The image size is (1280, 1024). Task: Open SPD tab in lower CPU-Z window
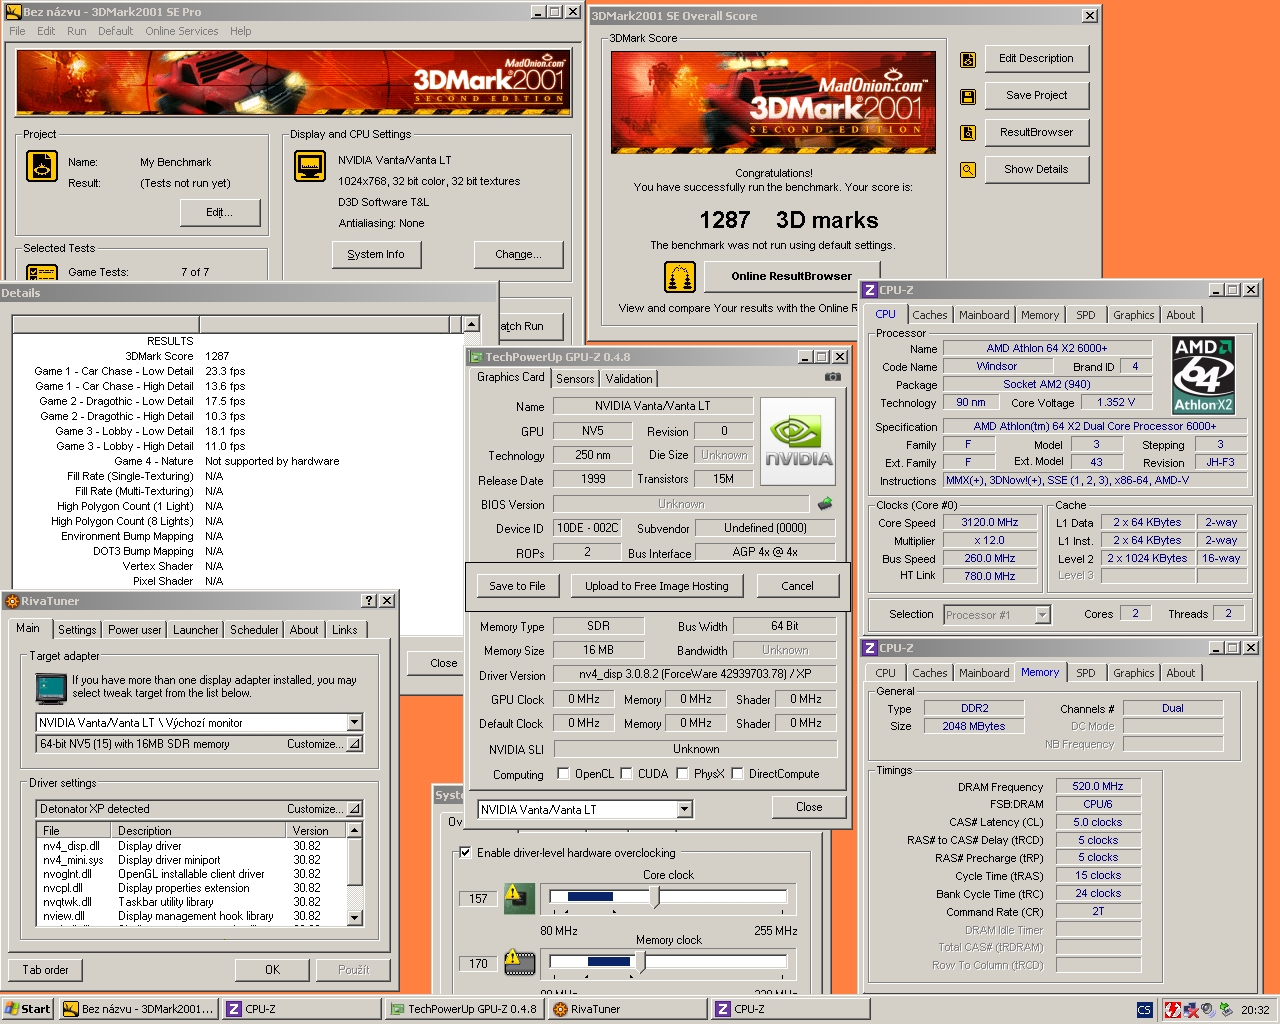(1086, 673)
